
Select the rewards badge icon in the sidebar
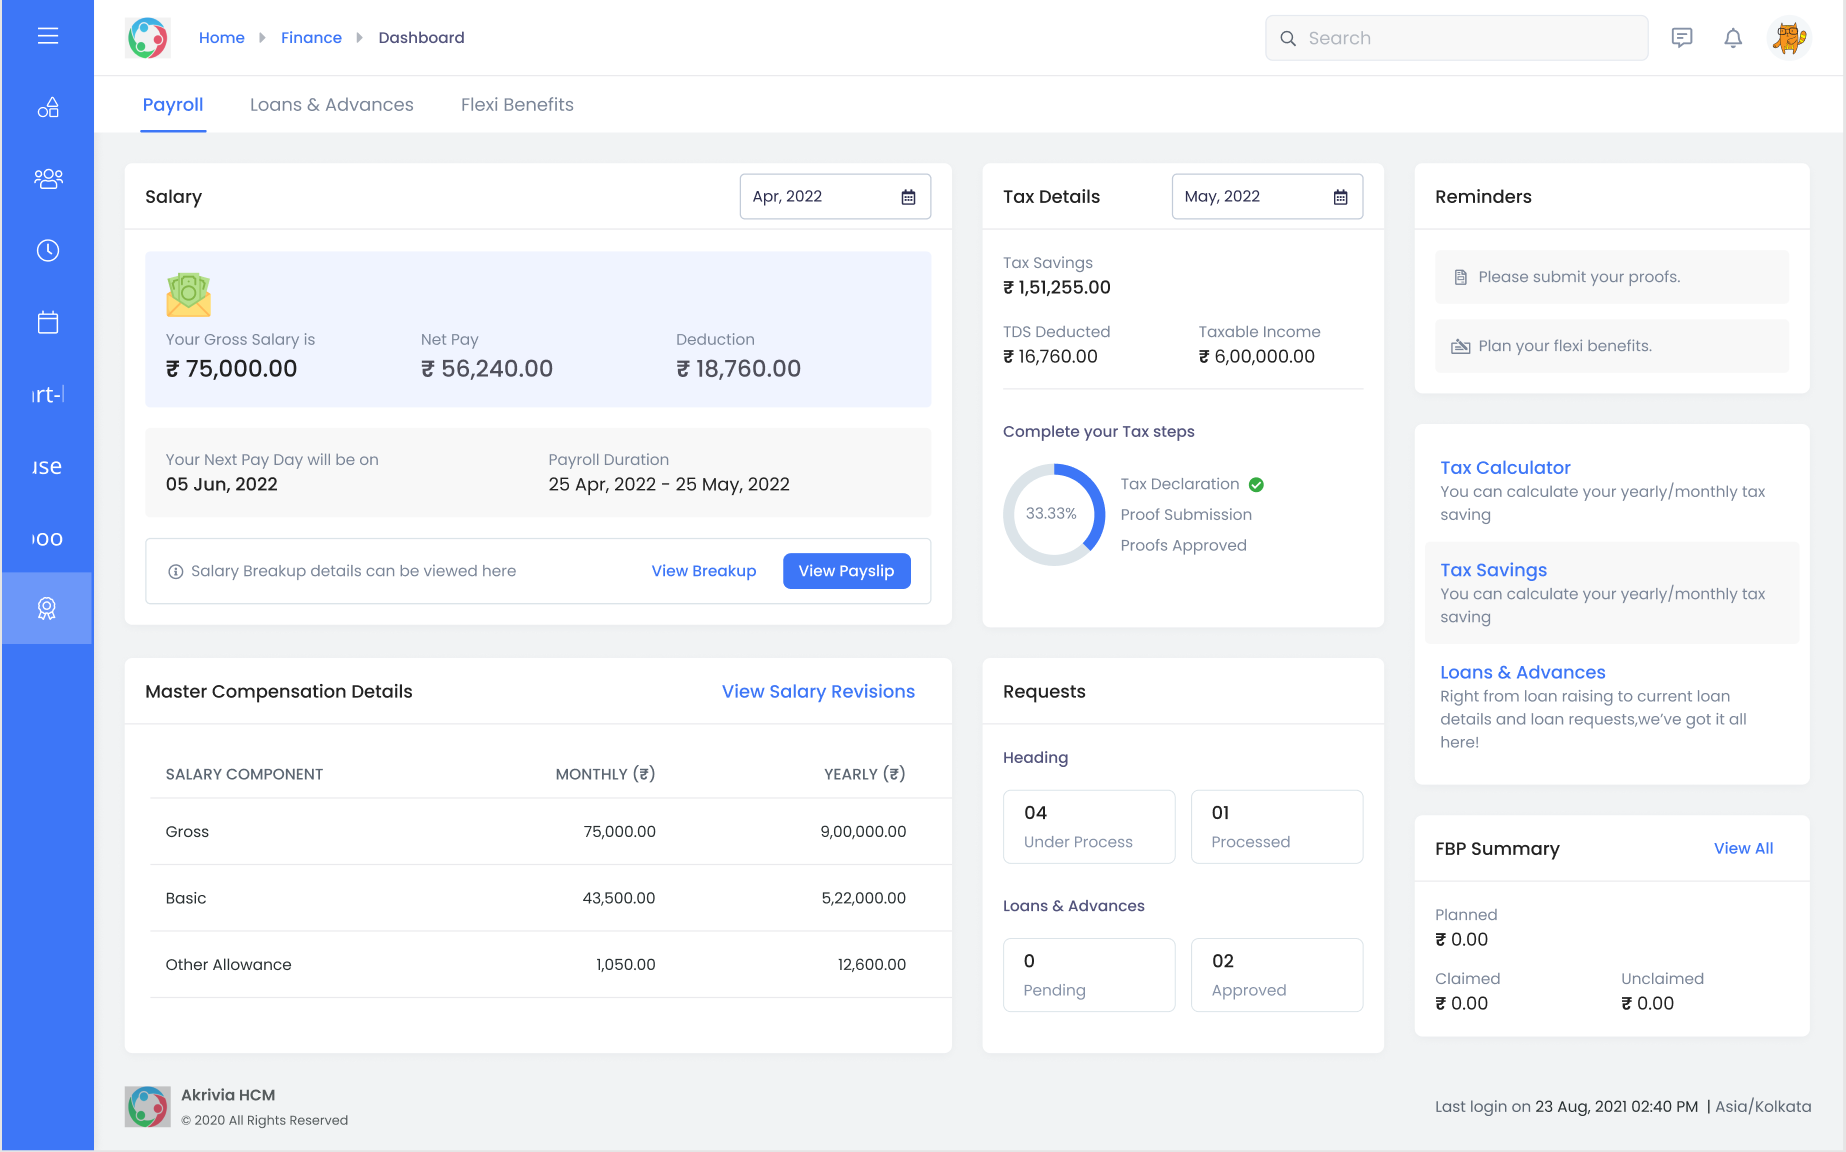pyautogui.click(x=47, y=607)
